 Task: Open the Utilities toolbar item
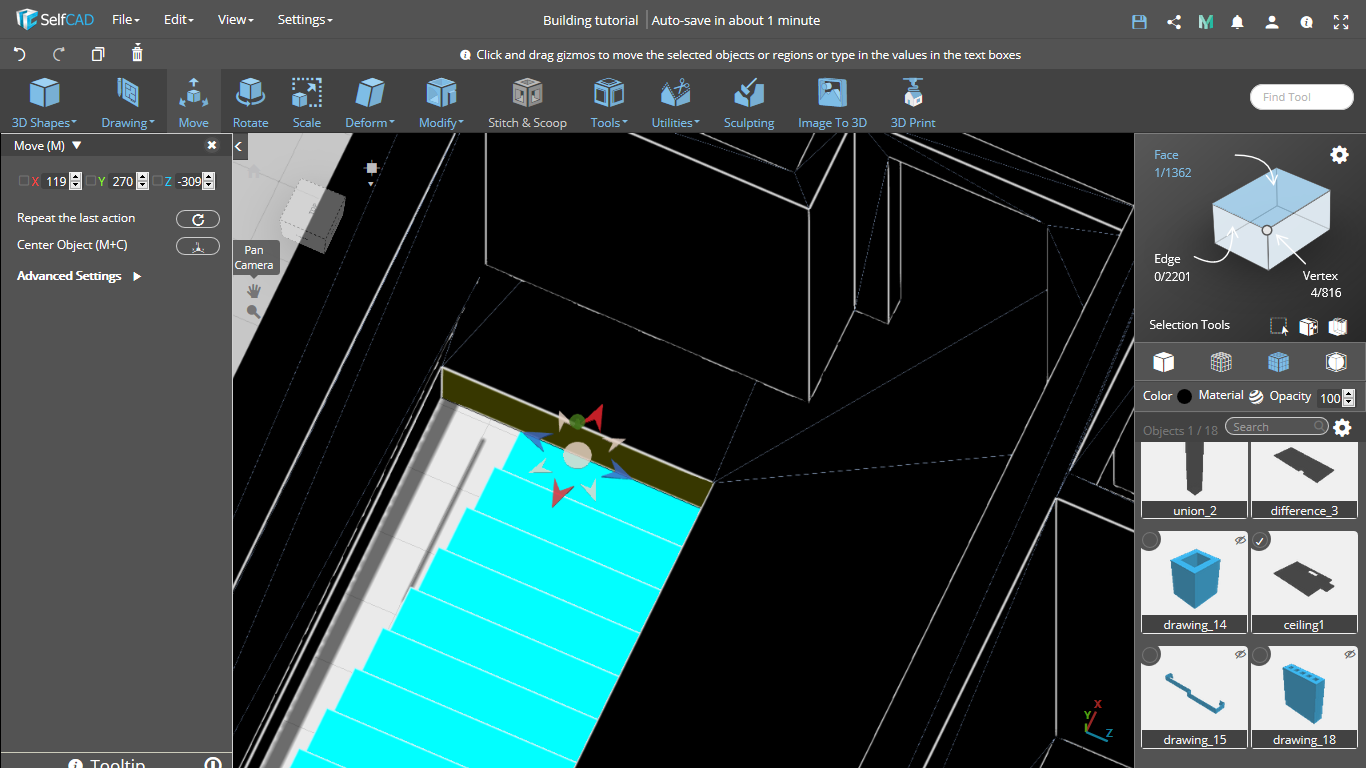coord(676,103)
